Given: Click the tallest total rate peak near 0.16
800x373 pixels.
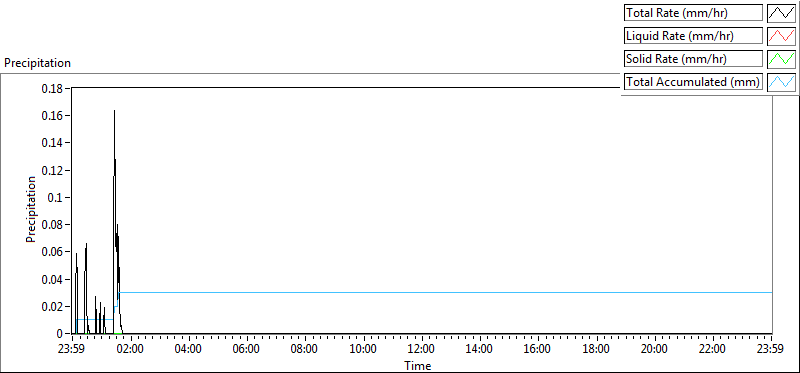Looking at the screenshot, I should (114, 111).
